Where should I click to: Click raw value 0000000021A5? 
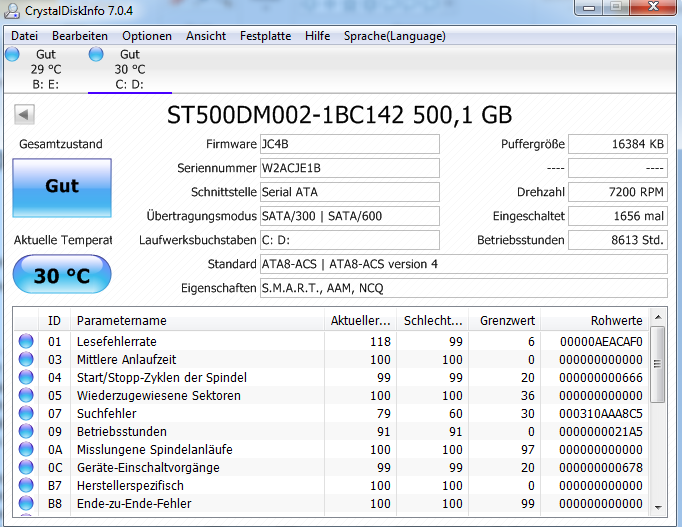tap(601, 431)
